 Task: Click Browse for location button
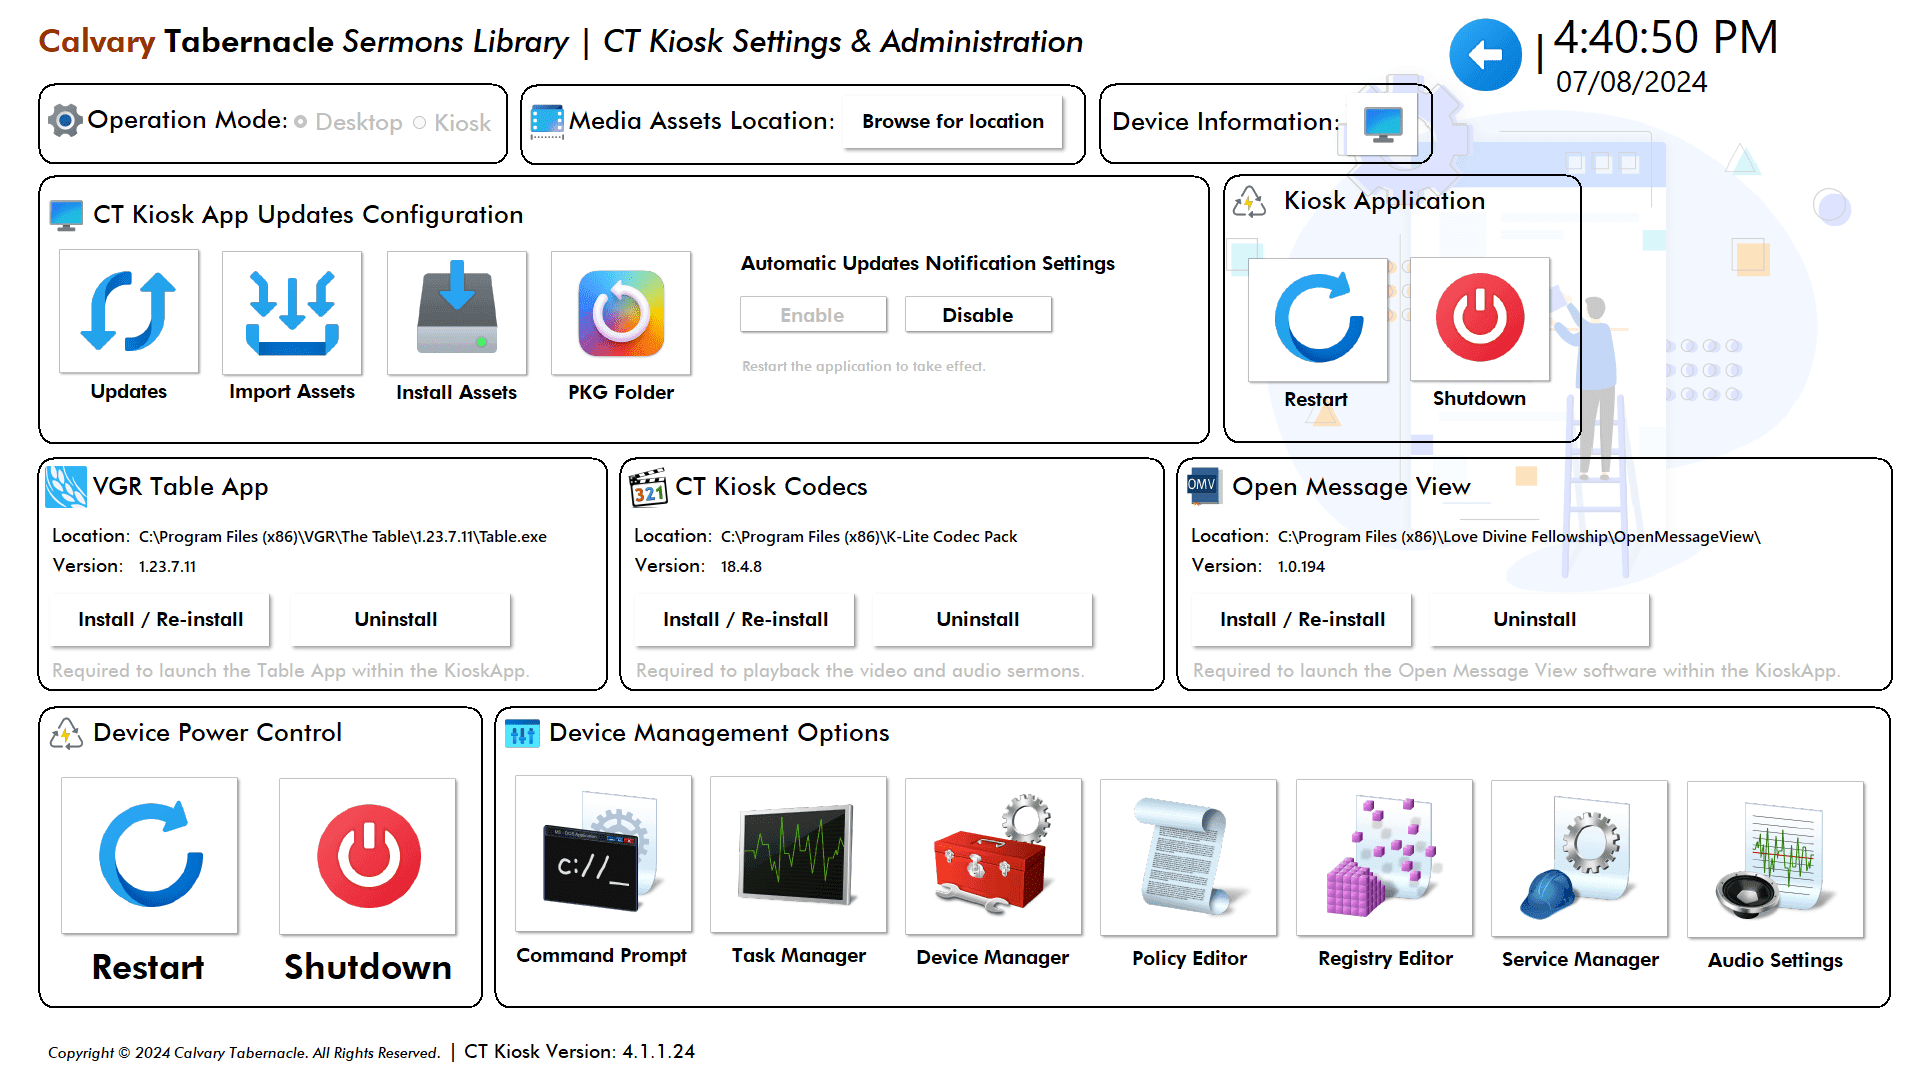click(x=952, y=121)
